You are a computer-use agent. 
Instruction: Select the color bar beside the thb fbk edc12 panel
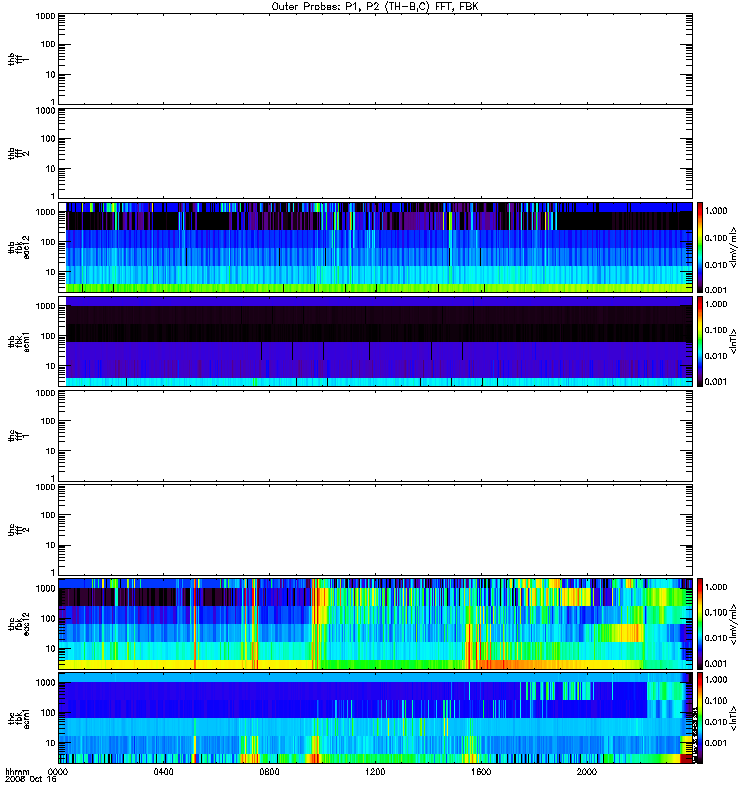(x=700, y=247)
